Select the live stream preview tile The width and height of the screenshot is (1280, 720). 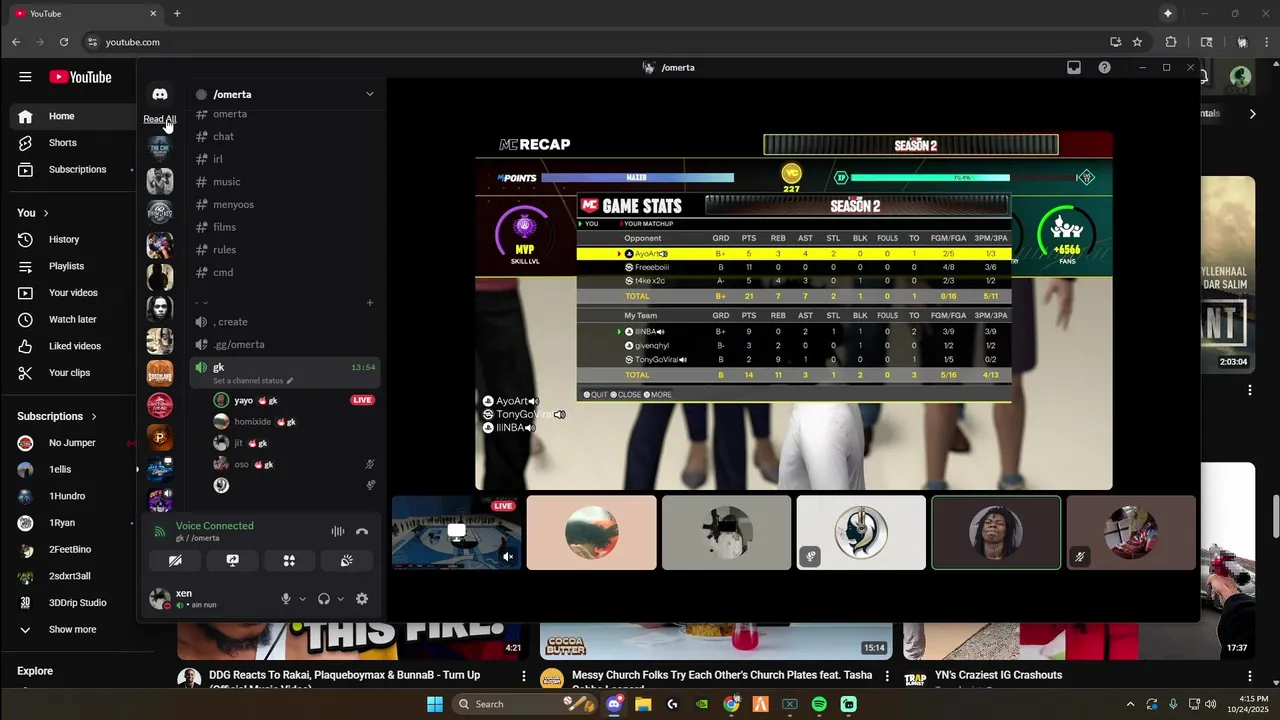pyautogui.click(x=456, y=533)
